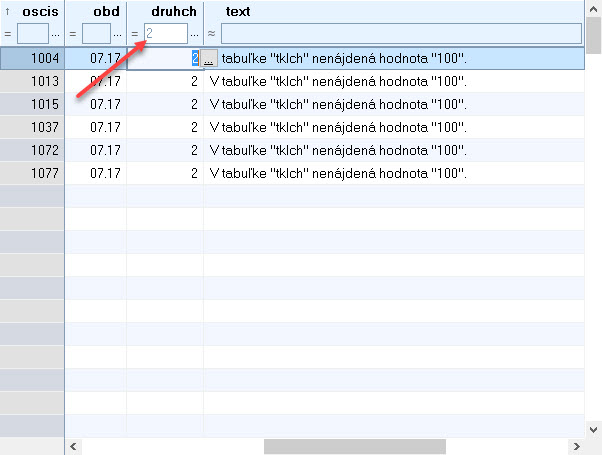Image resolution: width=602 pixels, height=455 pixels.
Task: Open the ellipsis button in druhch filter
Action: point(195,34)
